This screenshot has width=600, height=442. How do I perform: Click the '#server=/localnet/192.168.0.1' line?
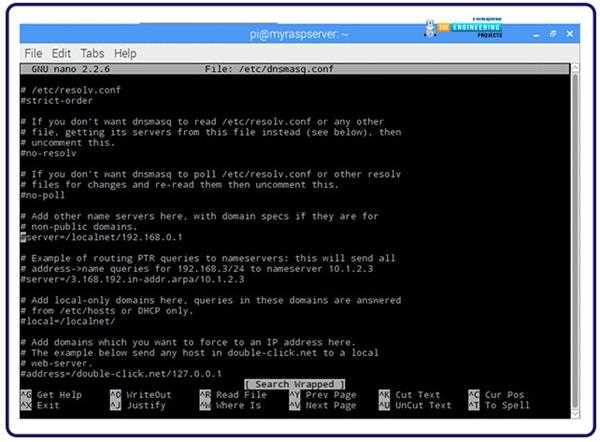(x=102, y=237)
